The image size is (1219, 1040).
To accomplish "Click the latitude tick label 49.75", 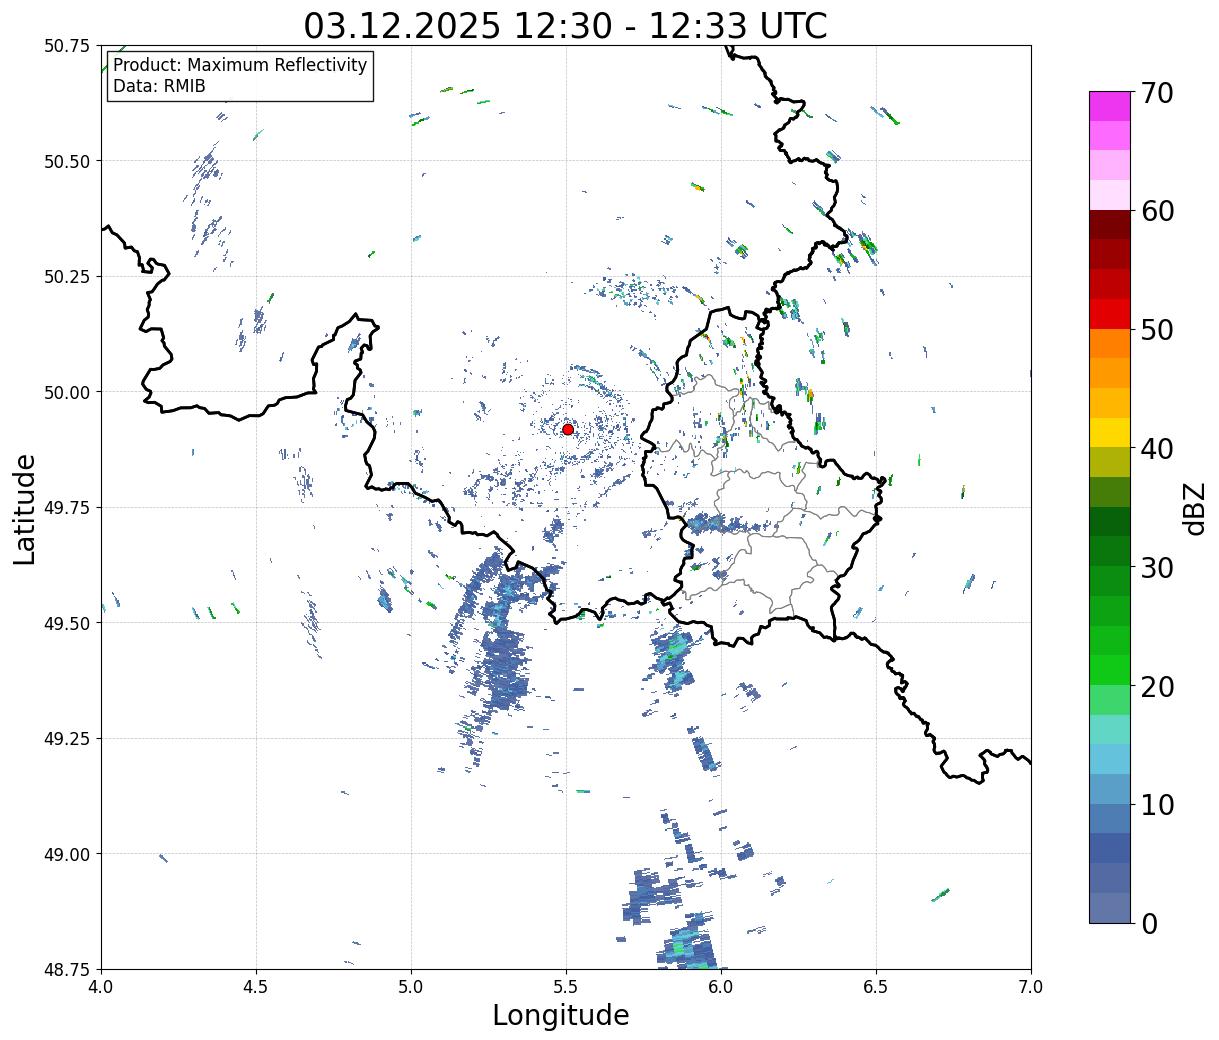I will 67,508.
